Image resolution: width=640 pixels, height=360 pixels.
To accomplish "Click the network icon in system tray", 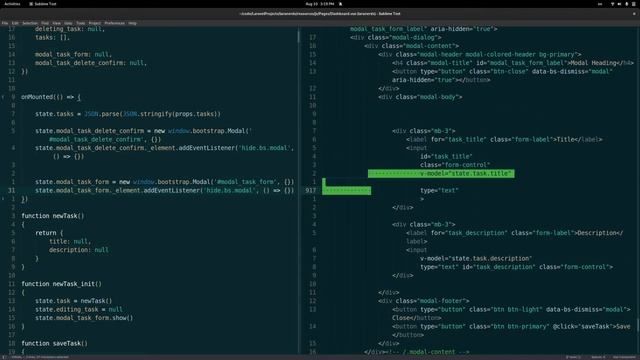I will tap(612, 4).
